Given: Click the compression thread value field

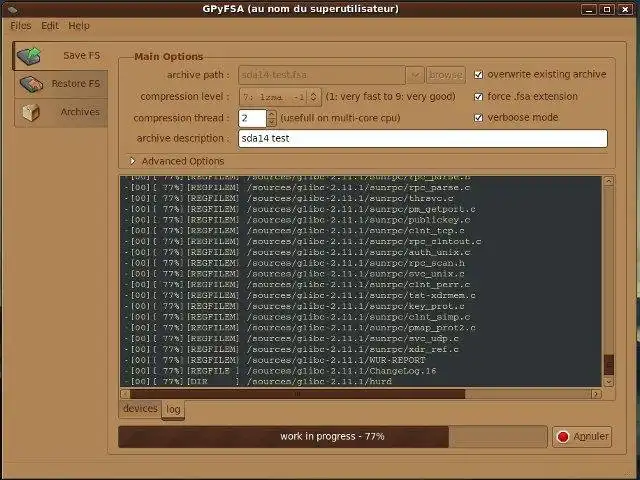Looking at the screenshot, I should [x=252, y=118].
